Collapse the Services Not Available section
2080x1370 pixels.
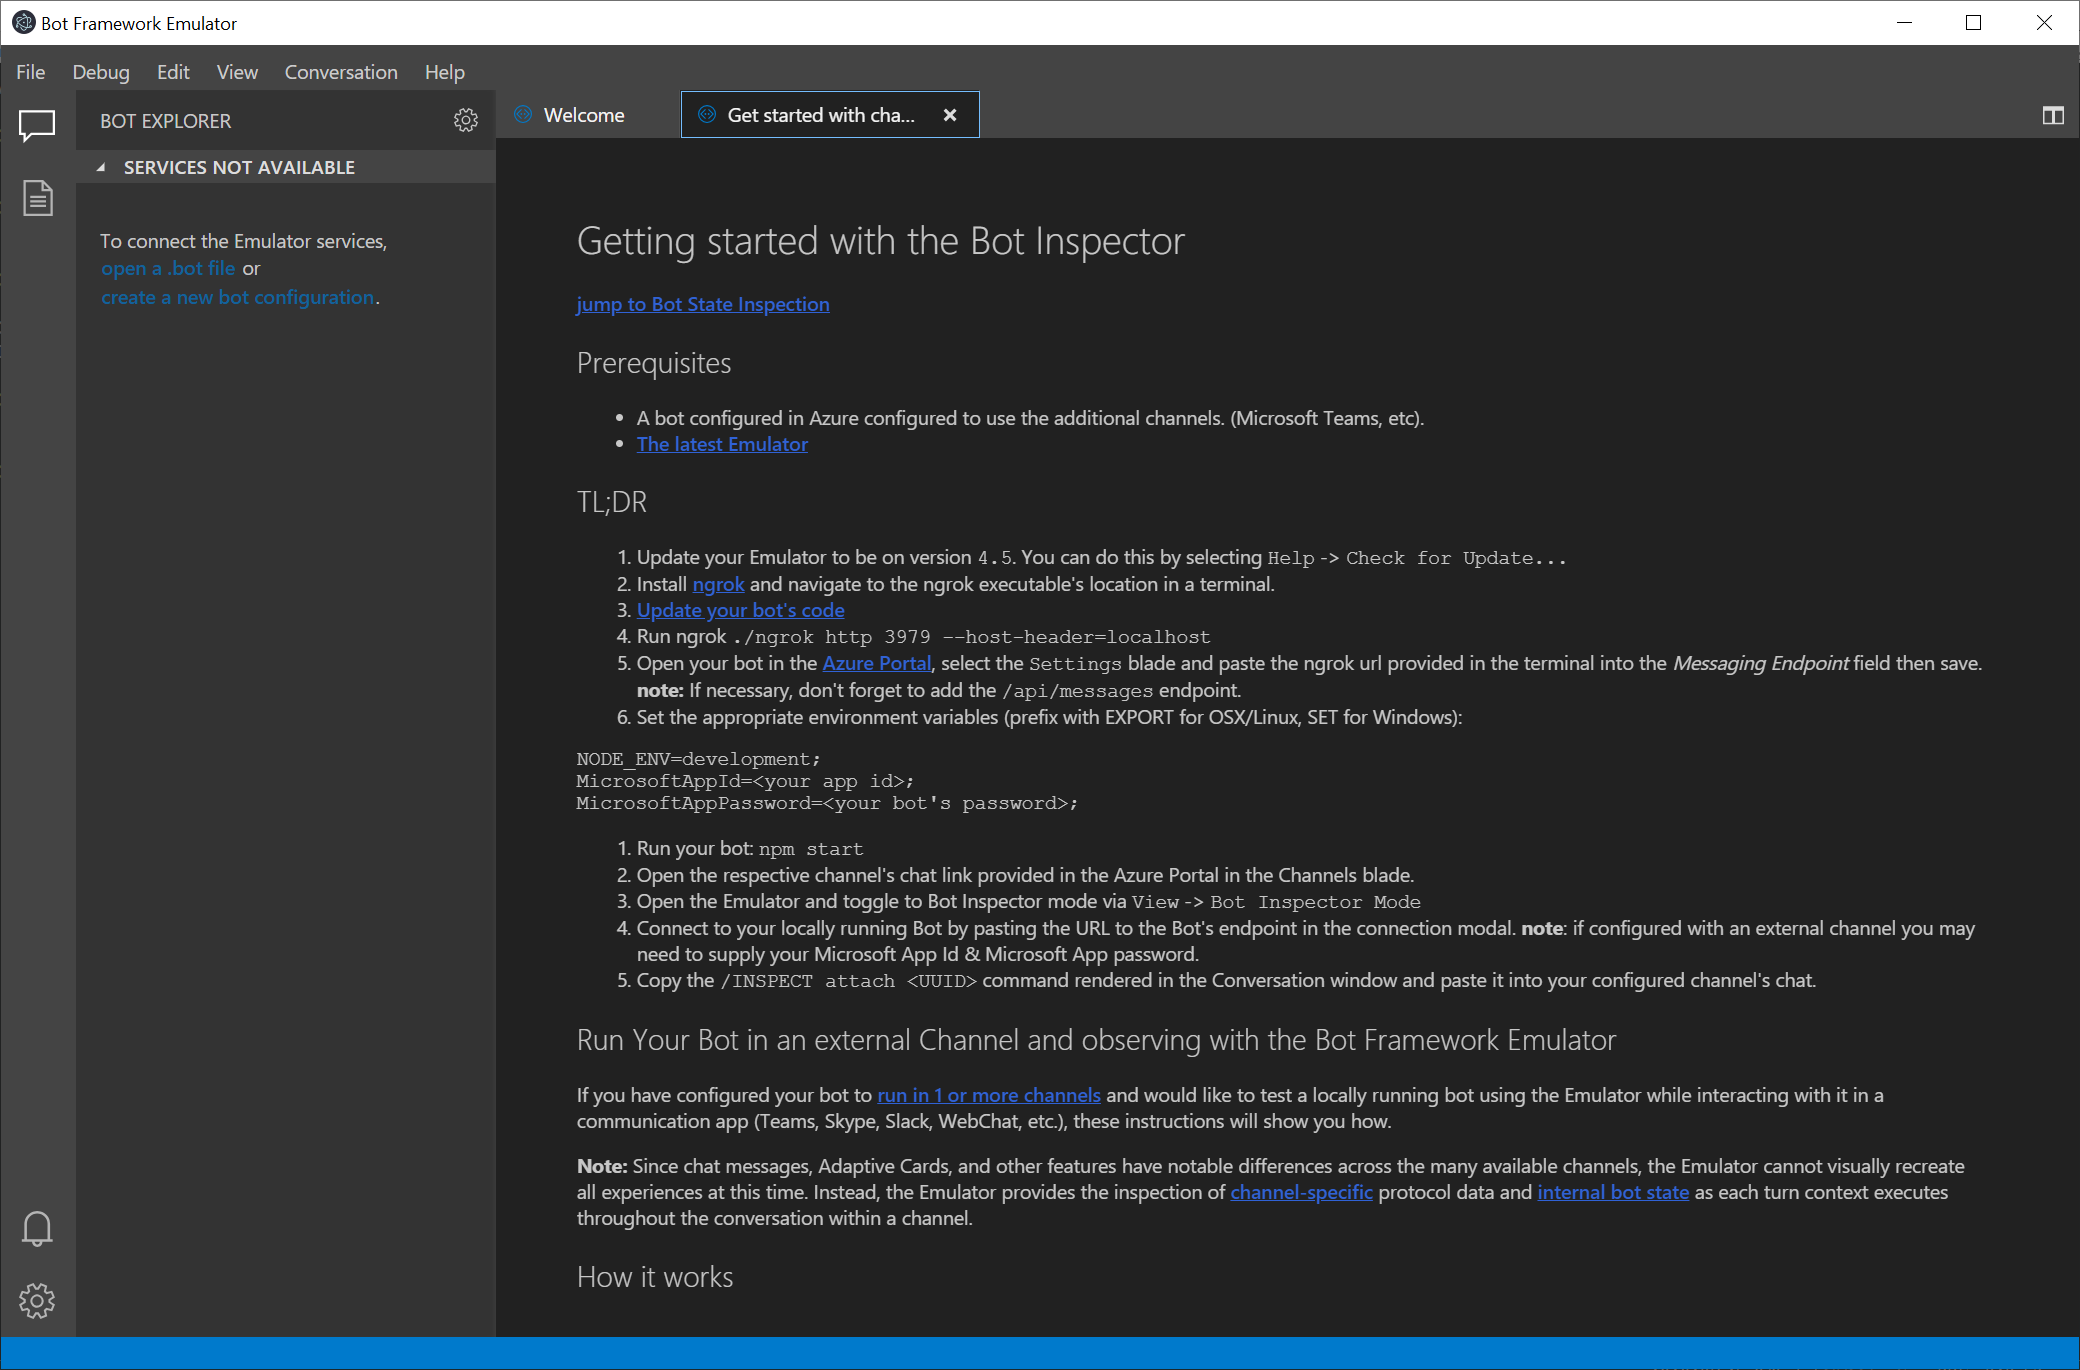101,168
